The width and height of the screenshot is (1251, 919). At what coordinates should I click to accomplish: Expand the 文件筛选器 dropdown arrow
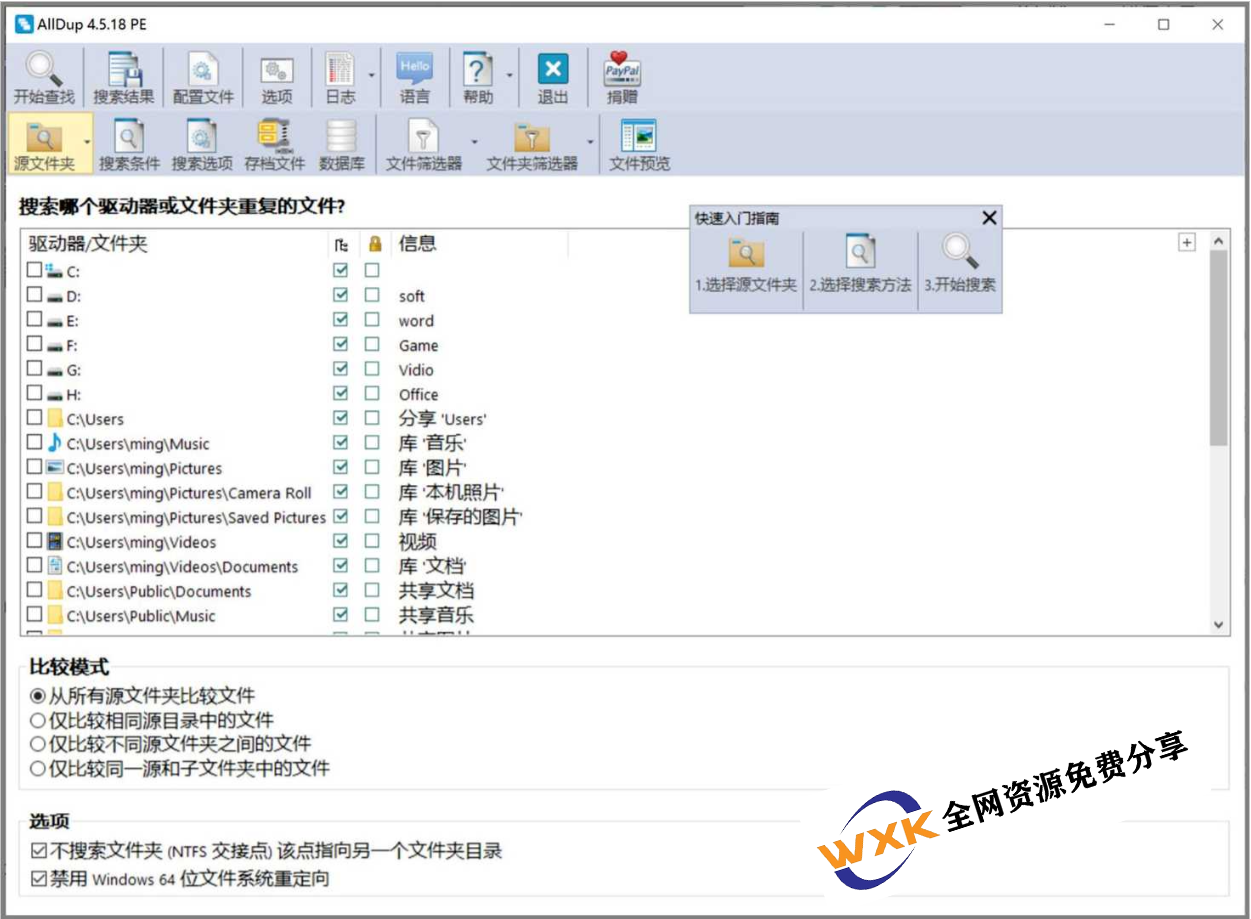point(474,142)
